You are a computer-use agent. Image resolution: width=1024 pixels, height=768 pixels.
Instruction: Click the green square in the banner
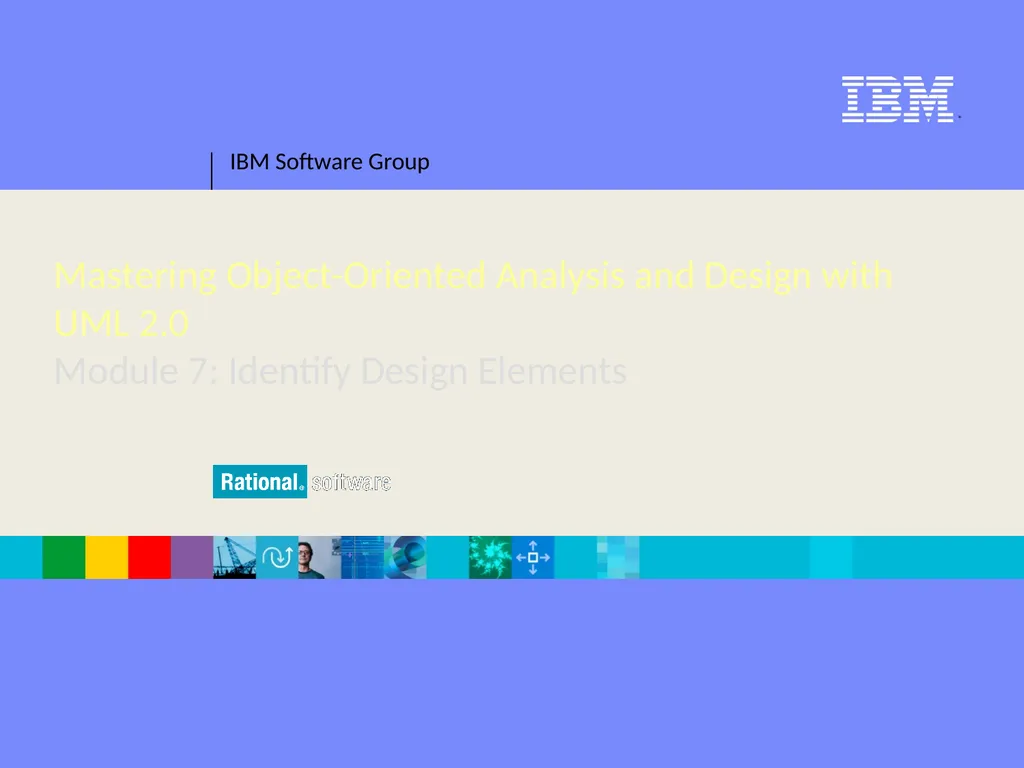pyautogui.click(x=64, y=557)
